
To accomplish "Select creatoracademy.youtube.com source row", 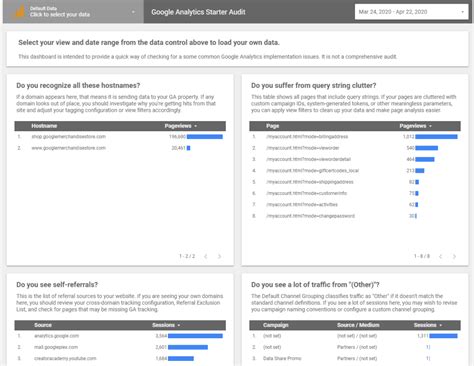I will [x=120, y=359].
